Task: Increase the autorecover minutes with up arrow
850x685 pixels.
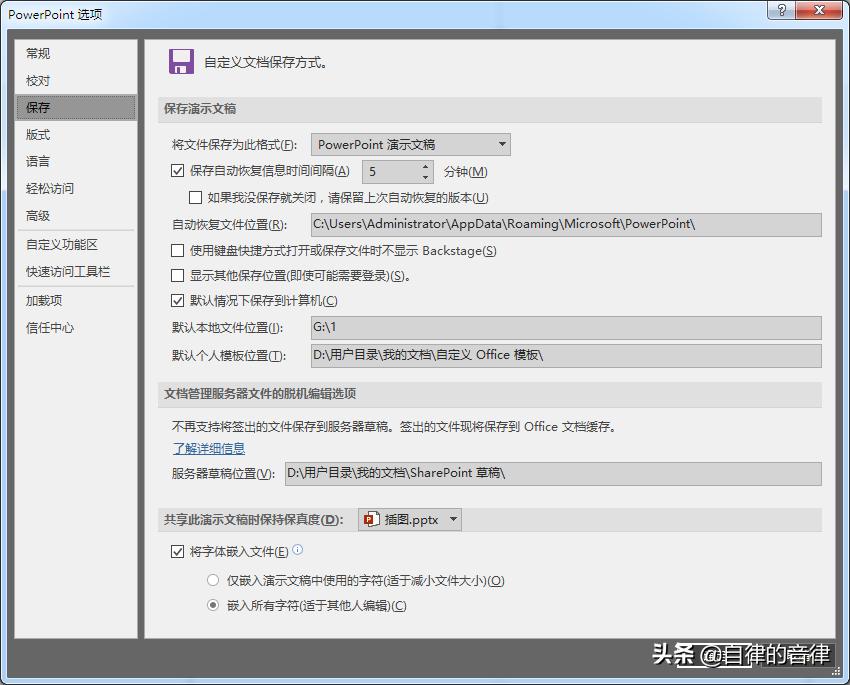Action: [426, 166]
